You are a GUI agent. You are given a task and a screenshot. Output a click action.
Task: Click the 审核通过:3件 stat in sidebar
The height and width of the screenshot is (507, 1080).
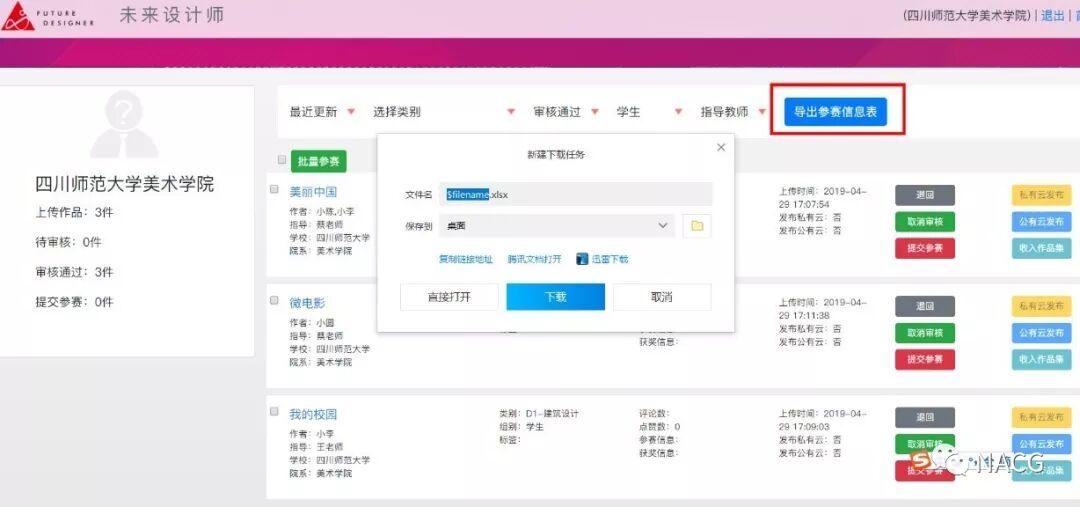(74, 272)
